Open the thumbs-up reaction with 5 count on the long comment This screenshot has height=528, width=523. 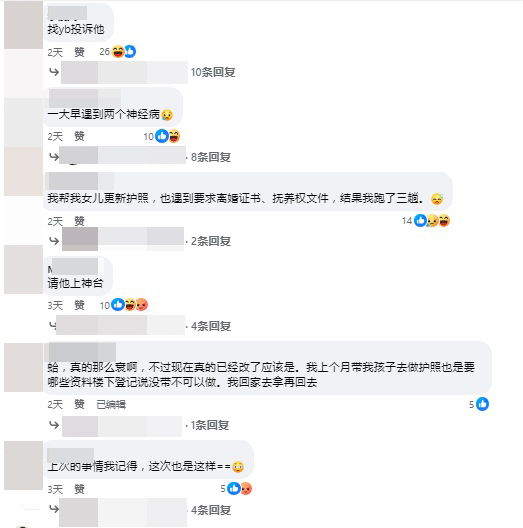pos(479,404)
